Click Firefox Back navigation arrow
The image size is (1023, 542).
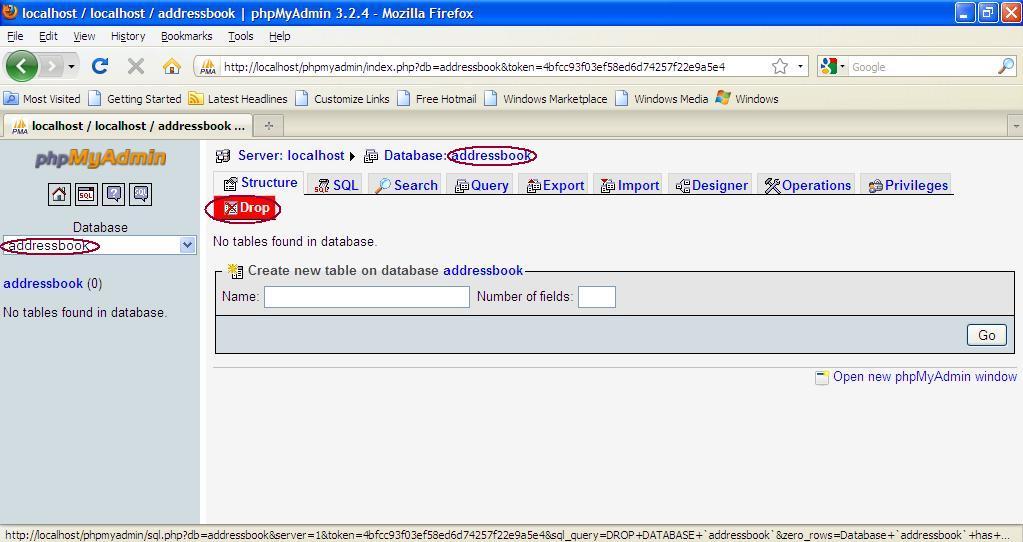click(21, 66)
